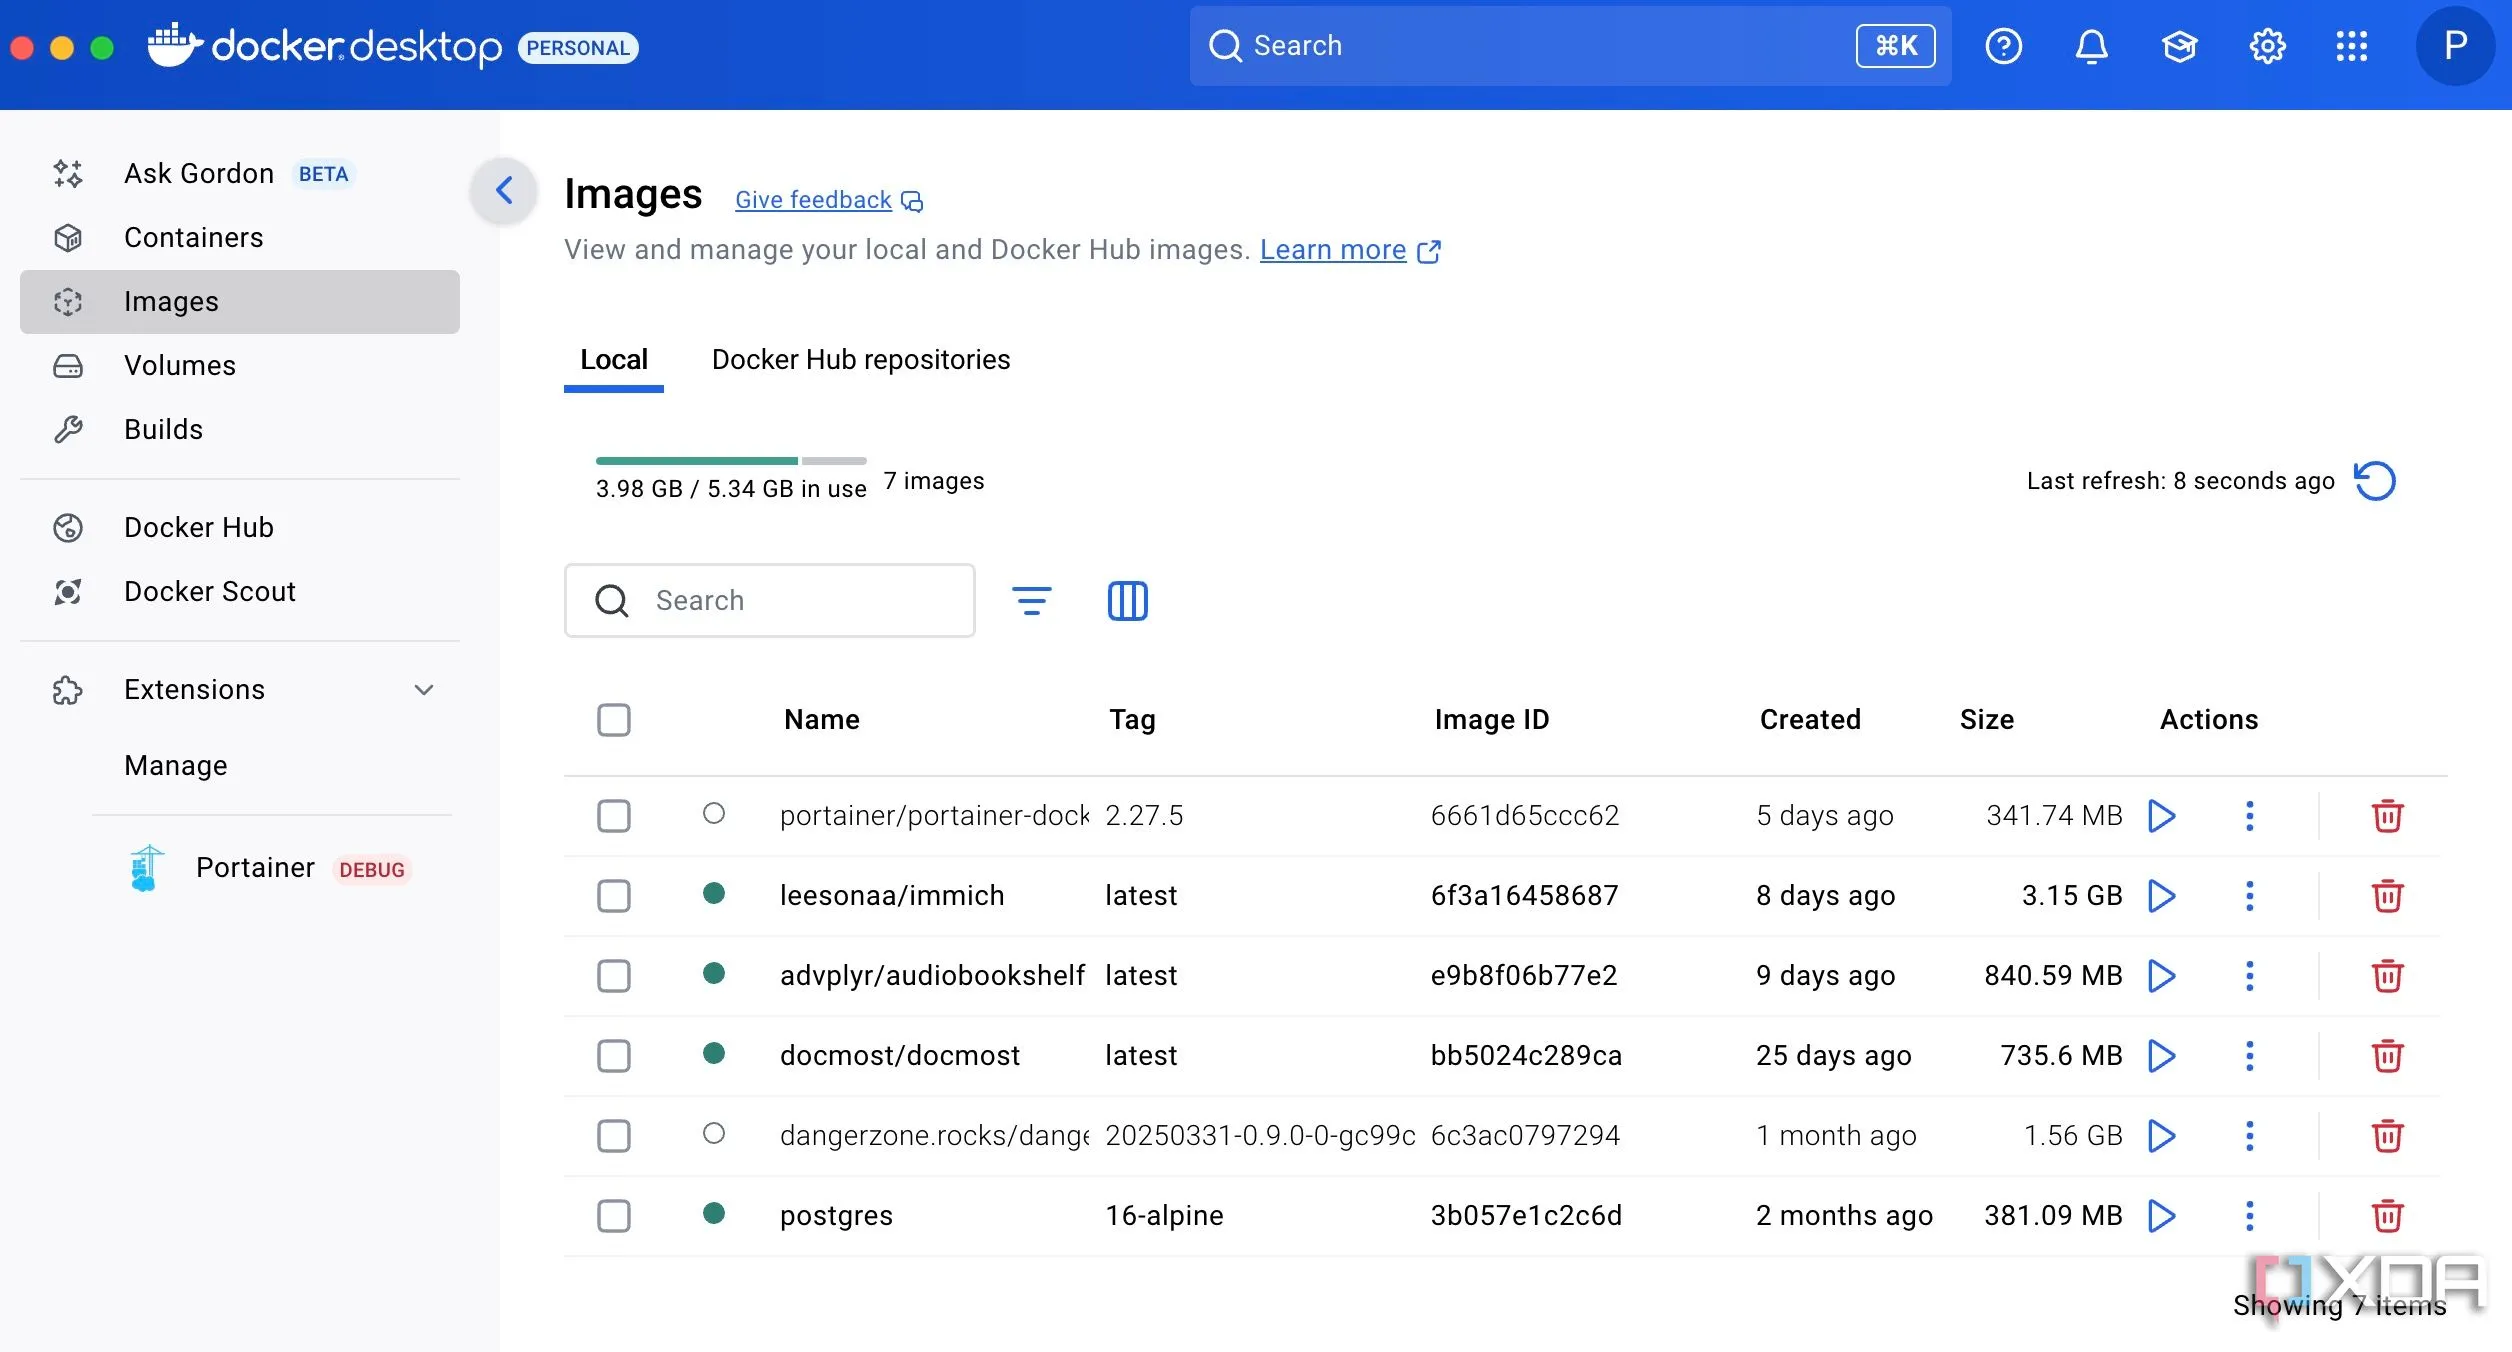The width and height of the screenshot is (2512, 1352).
Task: Click the disk usage progress bar
Action: pos(731,461)
